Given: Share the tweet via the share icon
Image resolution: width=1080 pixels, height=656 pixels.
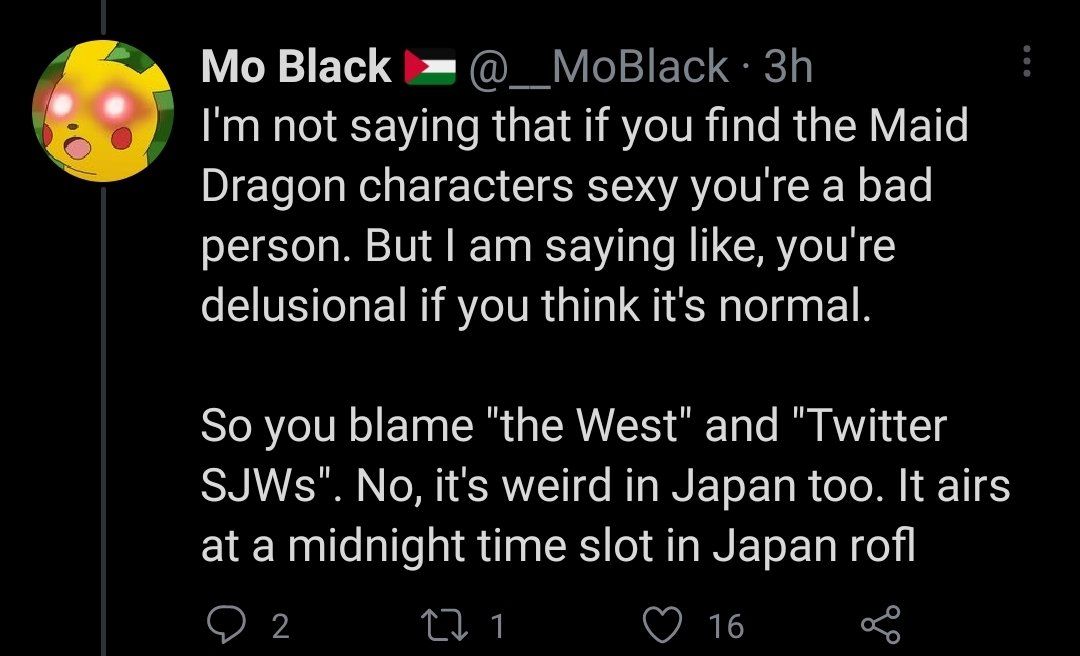Looking at the screenshot, I should coord(880,625).
